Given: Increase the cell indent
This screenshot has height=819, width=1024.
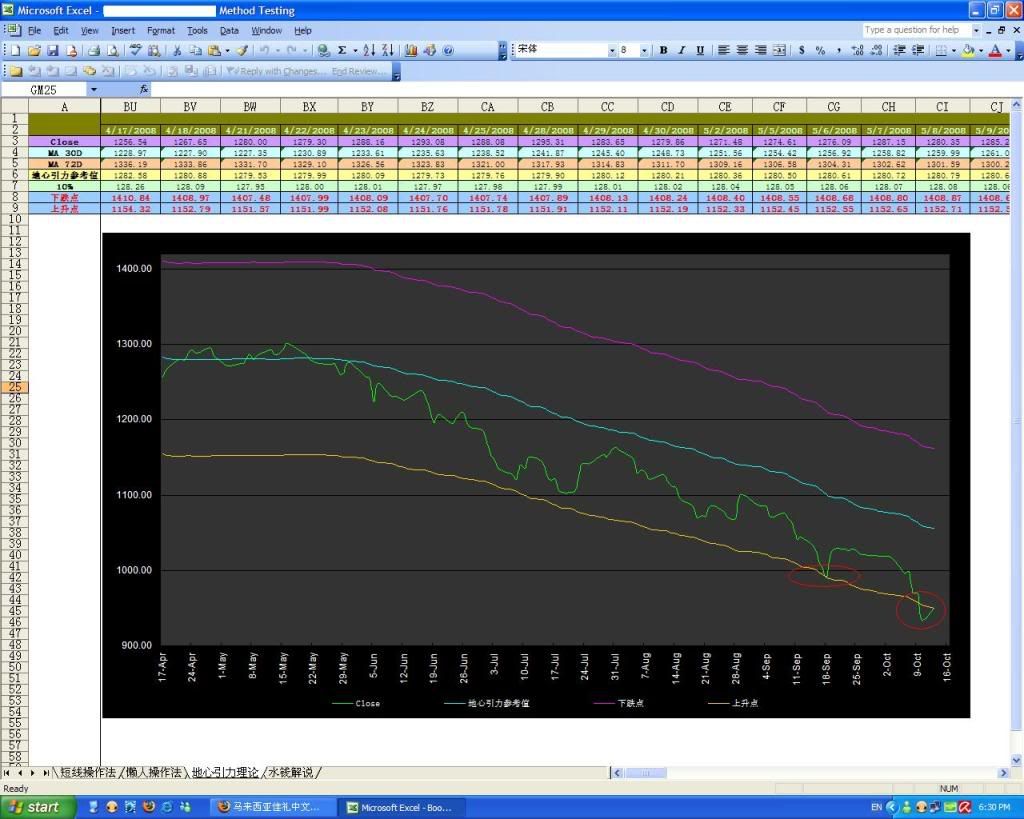Looking at the screenshot, I should (x=918, y=50).
